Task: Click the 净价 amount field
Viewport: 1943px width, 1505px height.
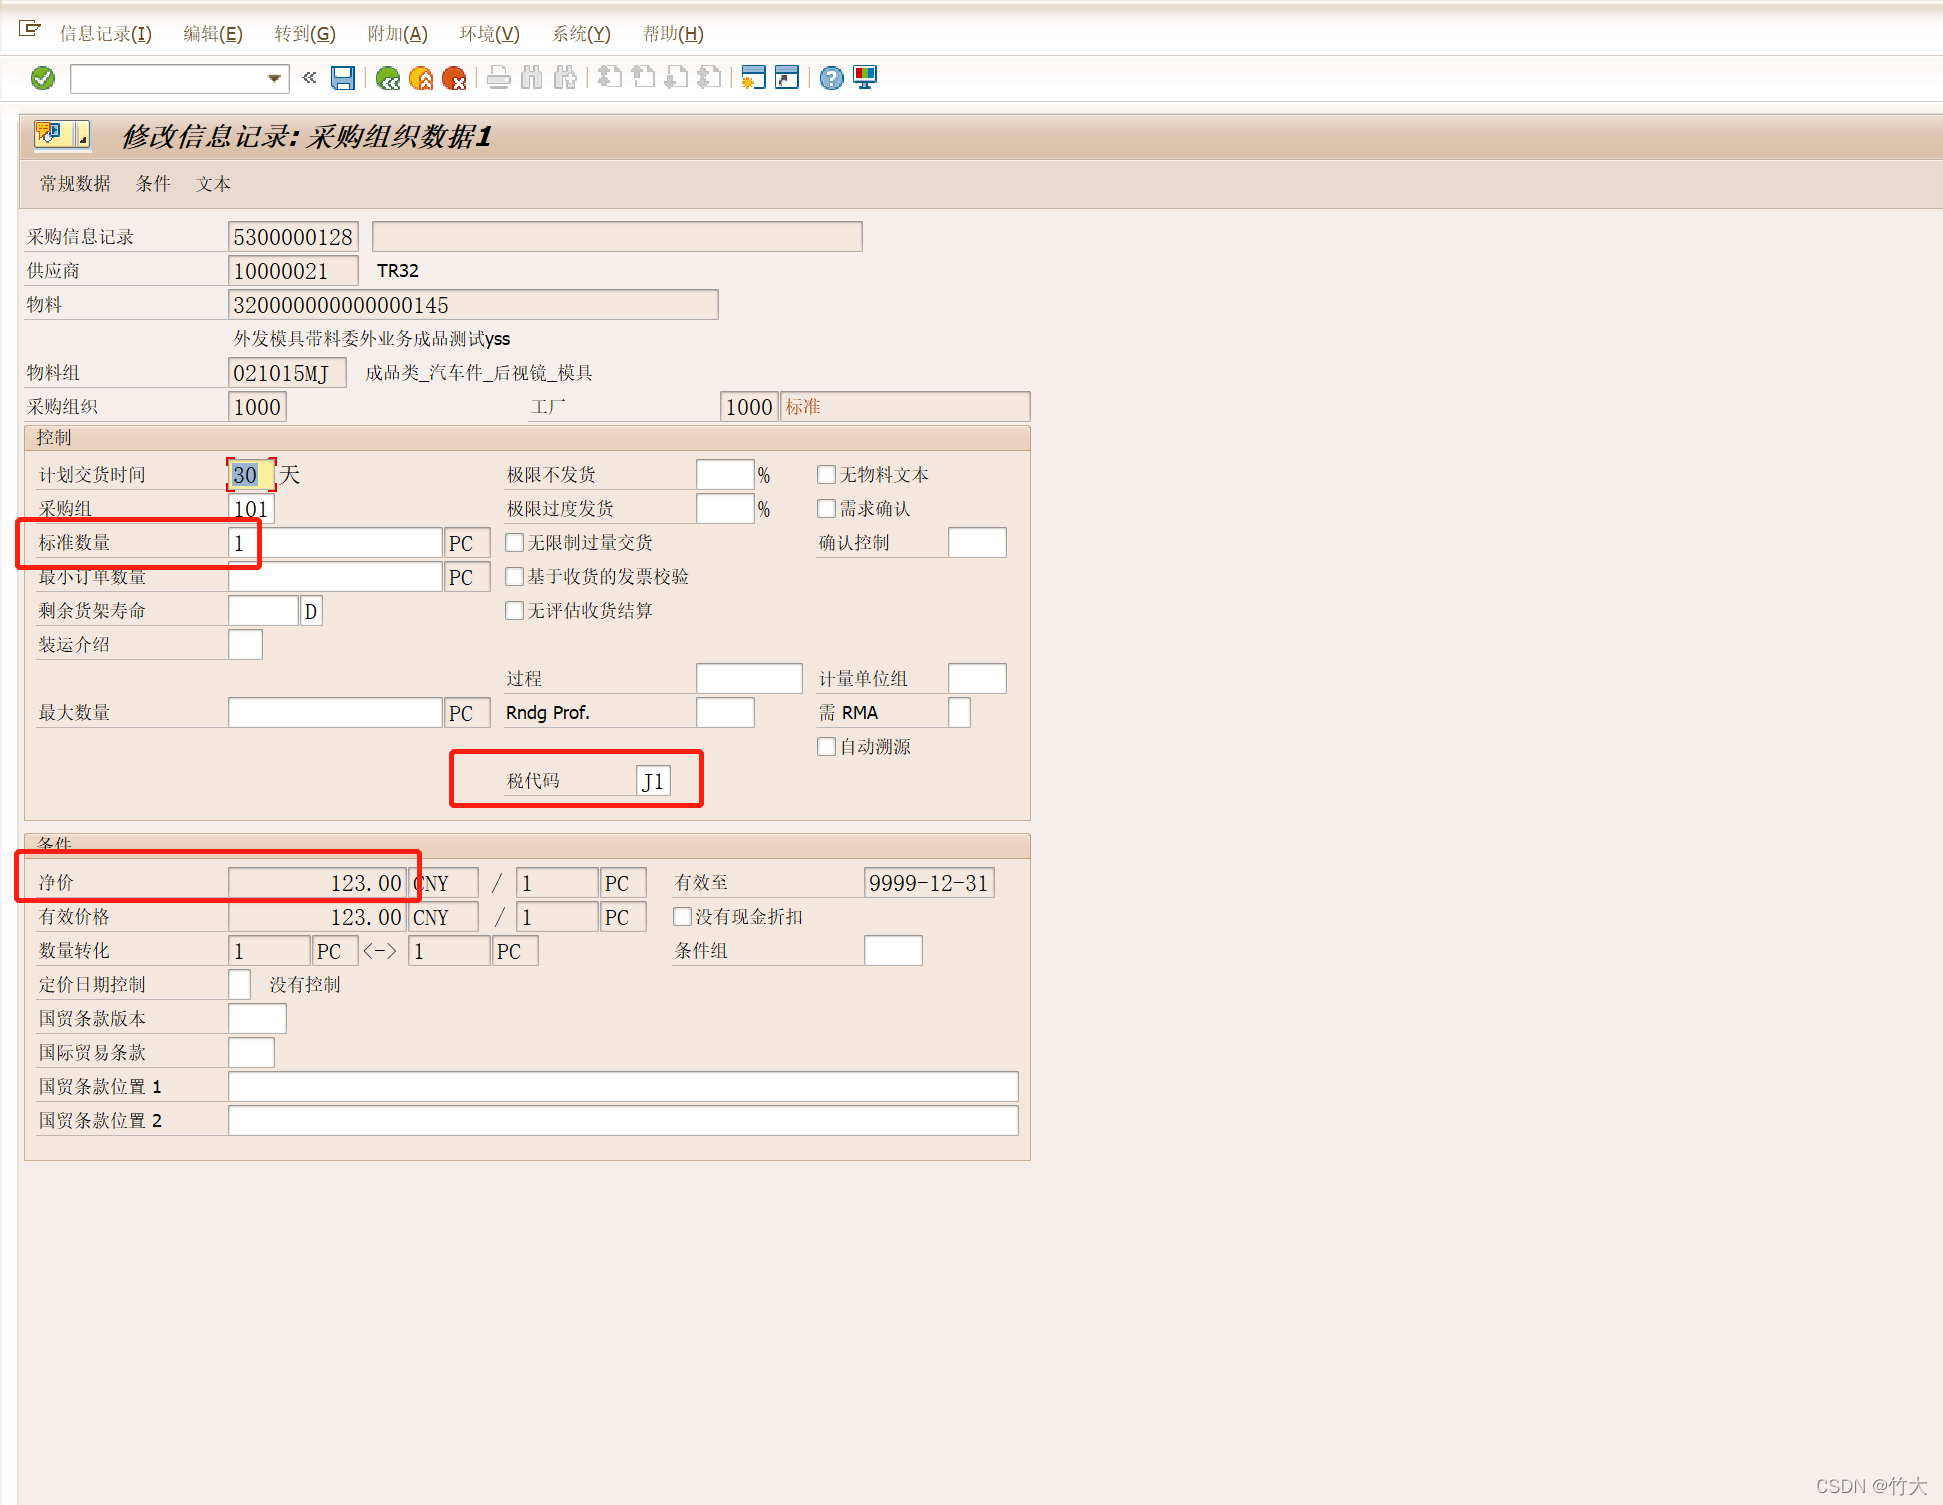Action: pos(317,883)
